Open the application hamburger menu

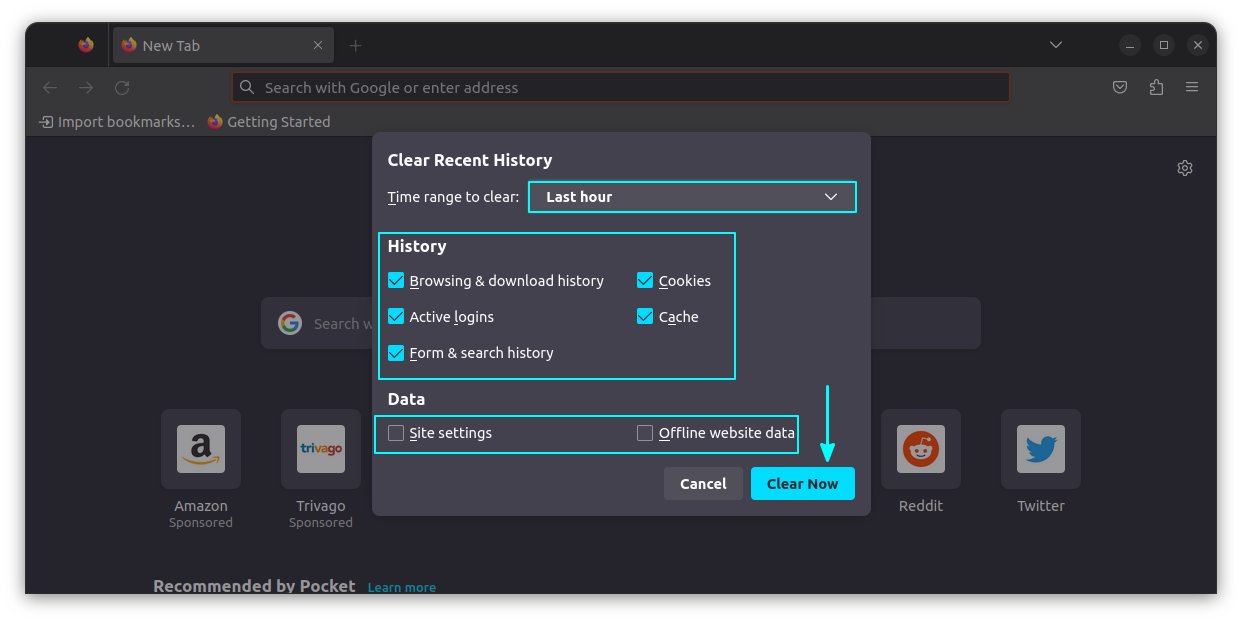coord(1192,87)
